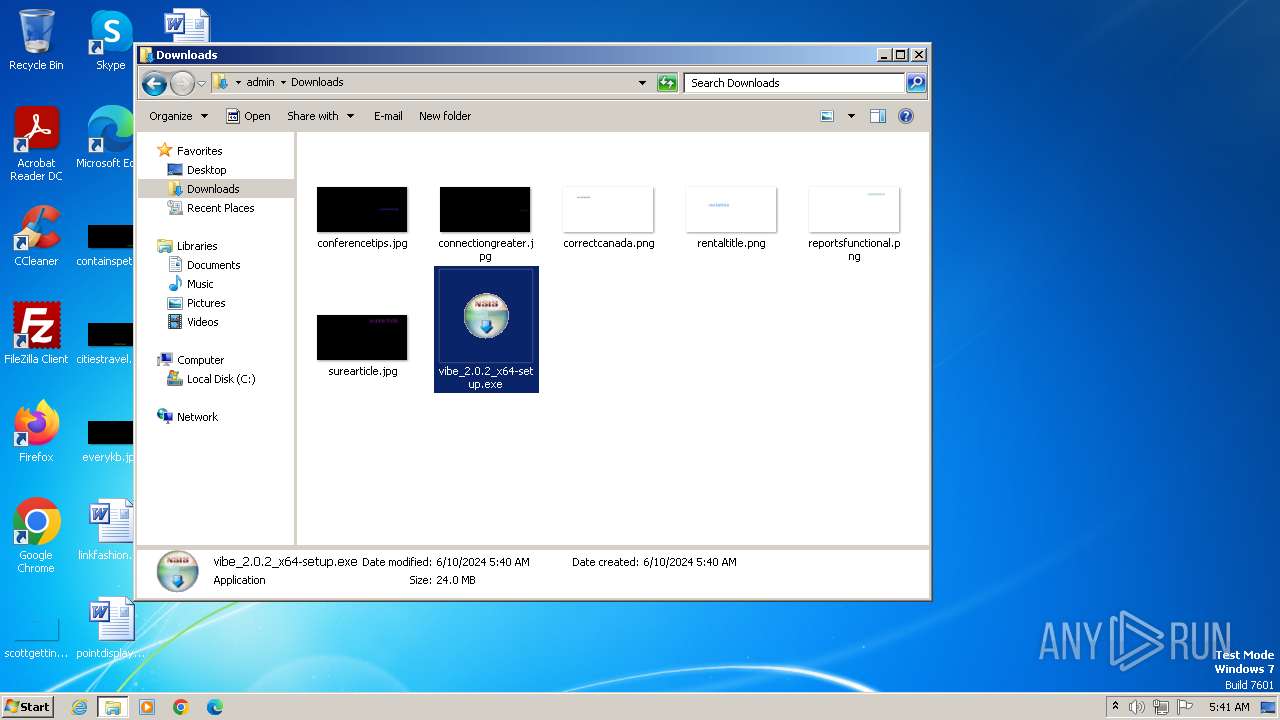The image size is (1280, 720).
Task: Open the Recycle Bin desktop icon
Action: [36, 40]
